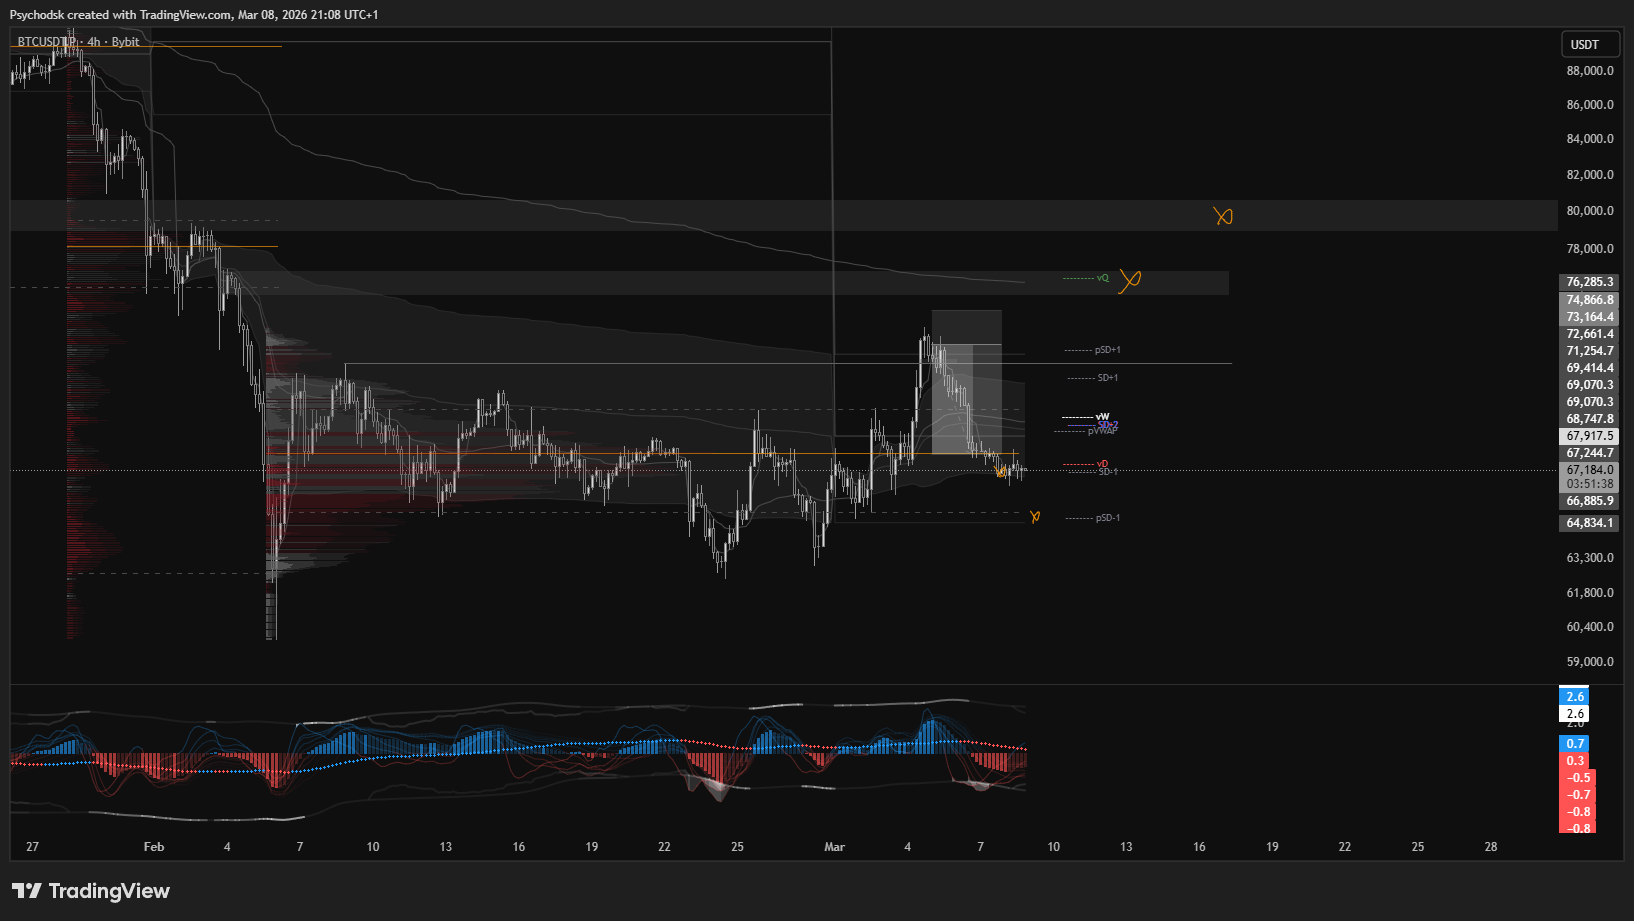The image size is (1634, 921).
Task: Click the pSD+1 level label
Action: [x=1107, y=350]
